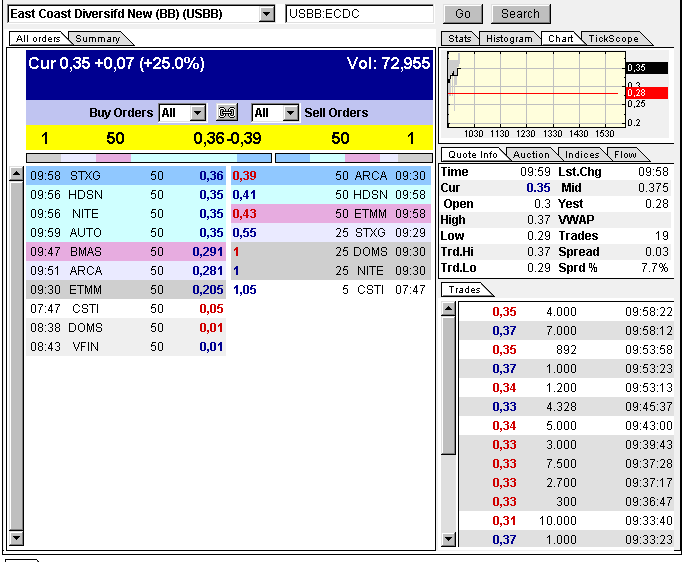View the Flow tab
The height and width of the screenshot is (562, 688).
pyautogui.click(x=625, y=155)
